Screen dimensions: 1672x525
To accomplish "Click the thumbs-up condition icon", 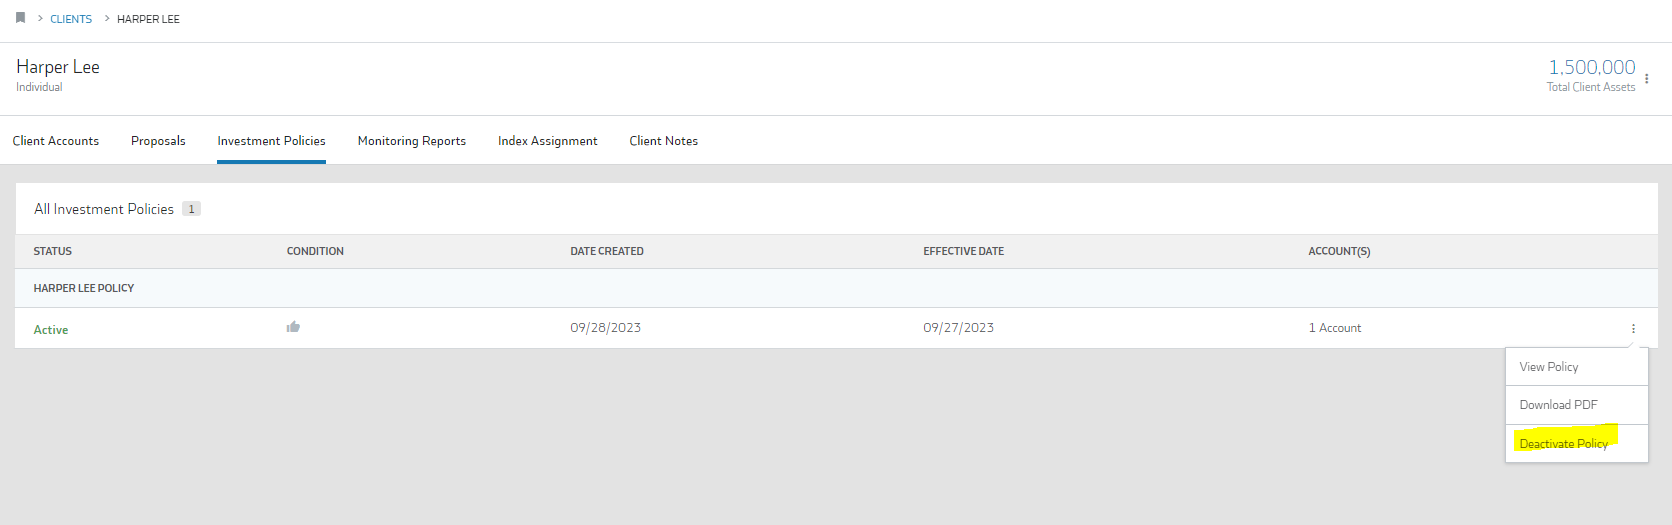I will click(293, 327).
